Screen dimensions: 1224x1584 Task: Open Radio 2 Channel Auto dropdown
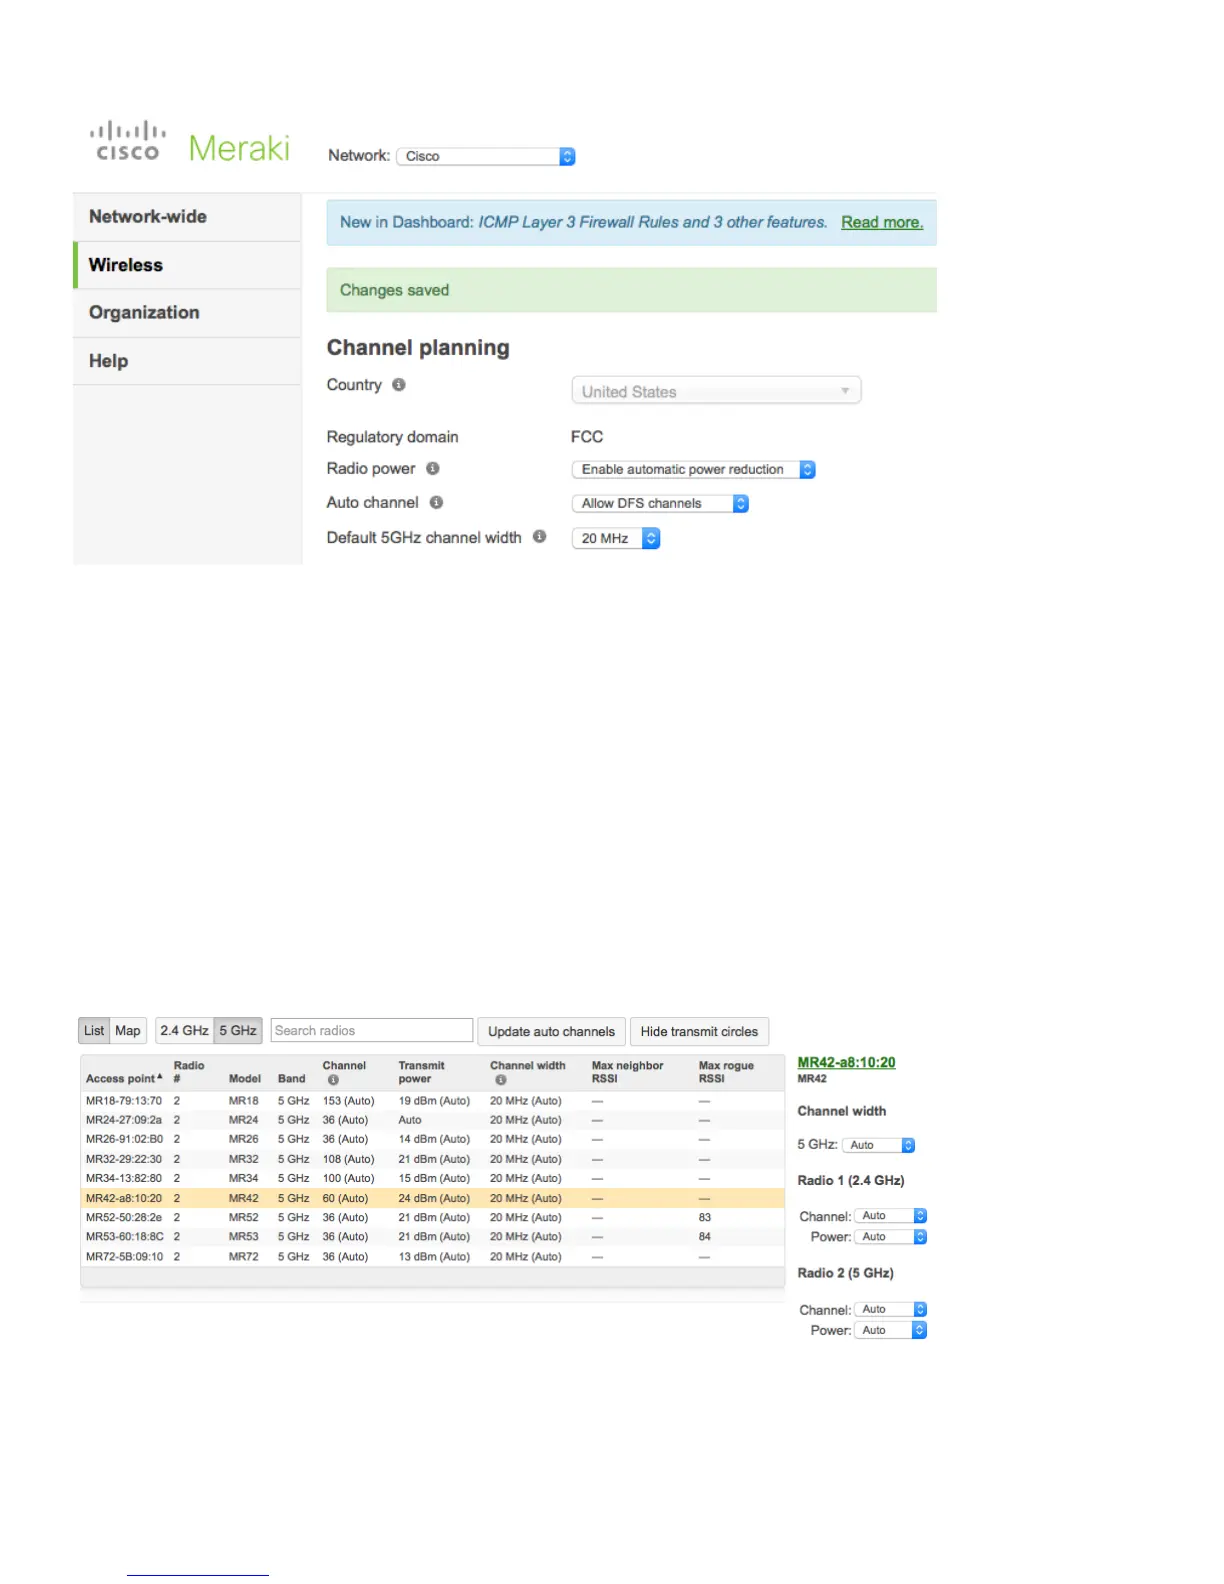(891, 1309)
